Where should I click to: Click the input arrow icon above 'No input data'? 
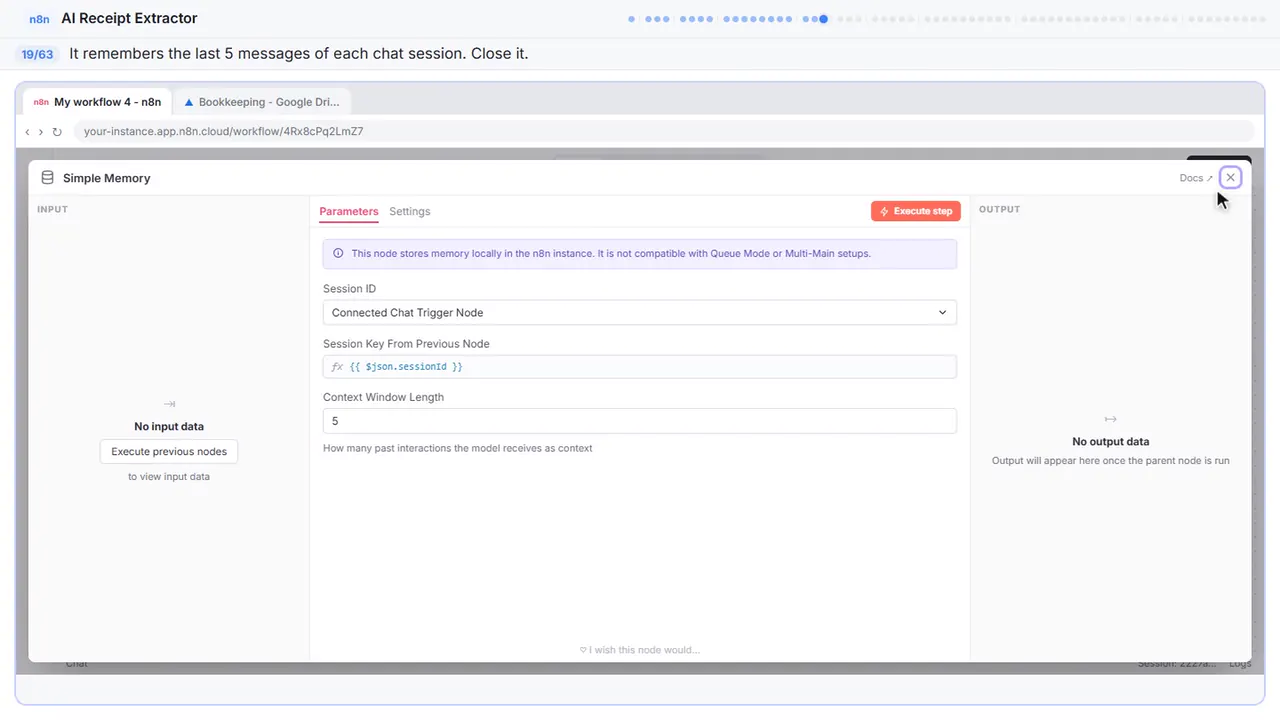click(x=169, y=404)
